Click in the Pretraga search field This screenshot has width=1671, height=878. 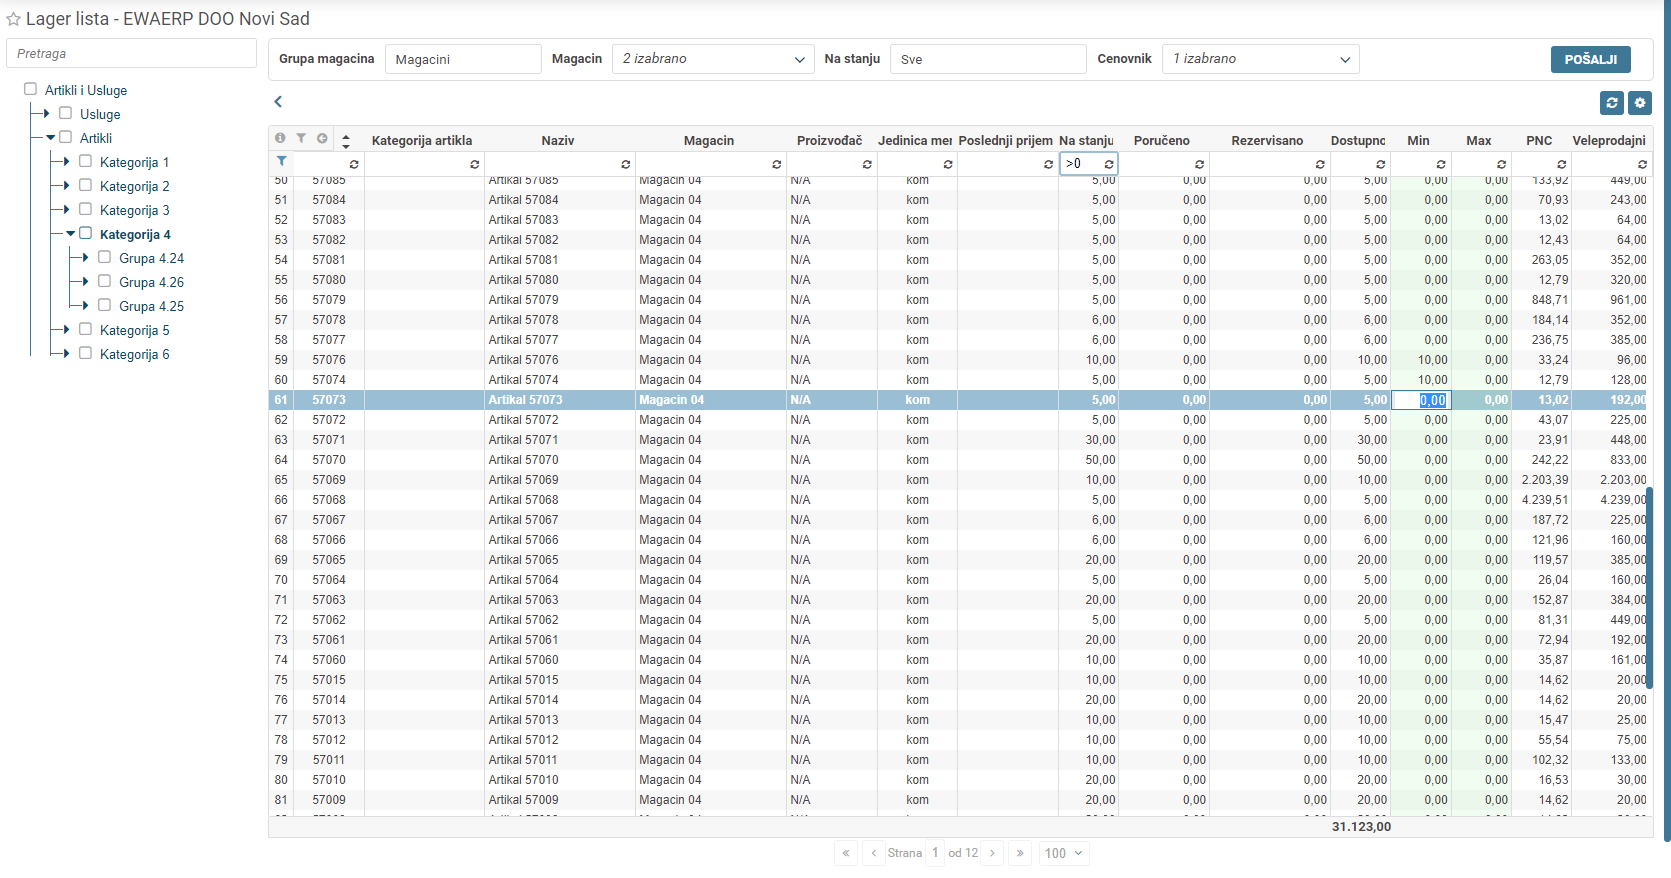pyautogui.click(x=131, y=54)
